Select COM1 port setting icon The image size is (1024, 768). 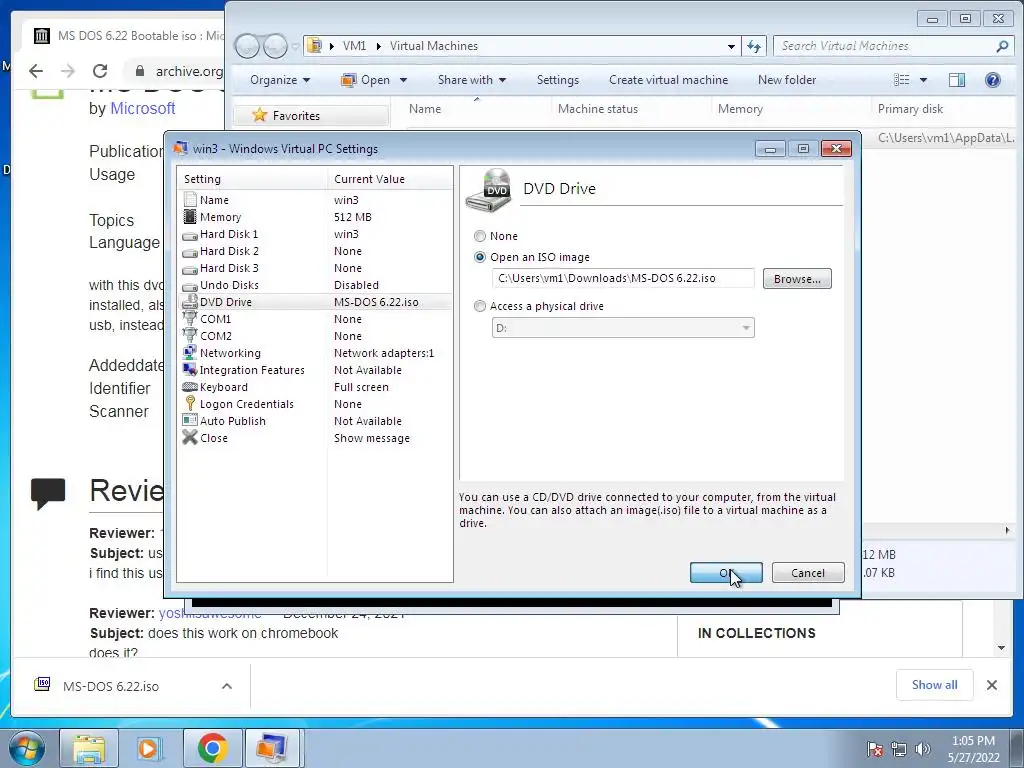point(190,319)
